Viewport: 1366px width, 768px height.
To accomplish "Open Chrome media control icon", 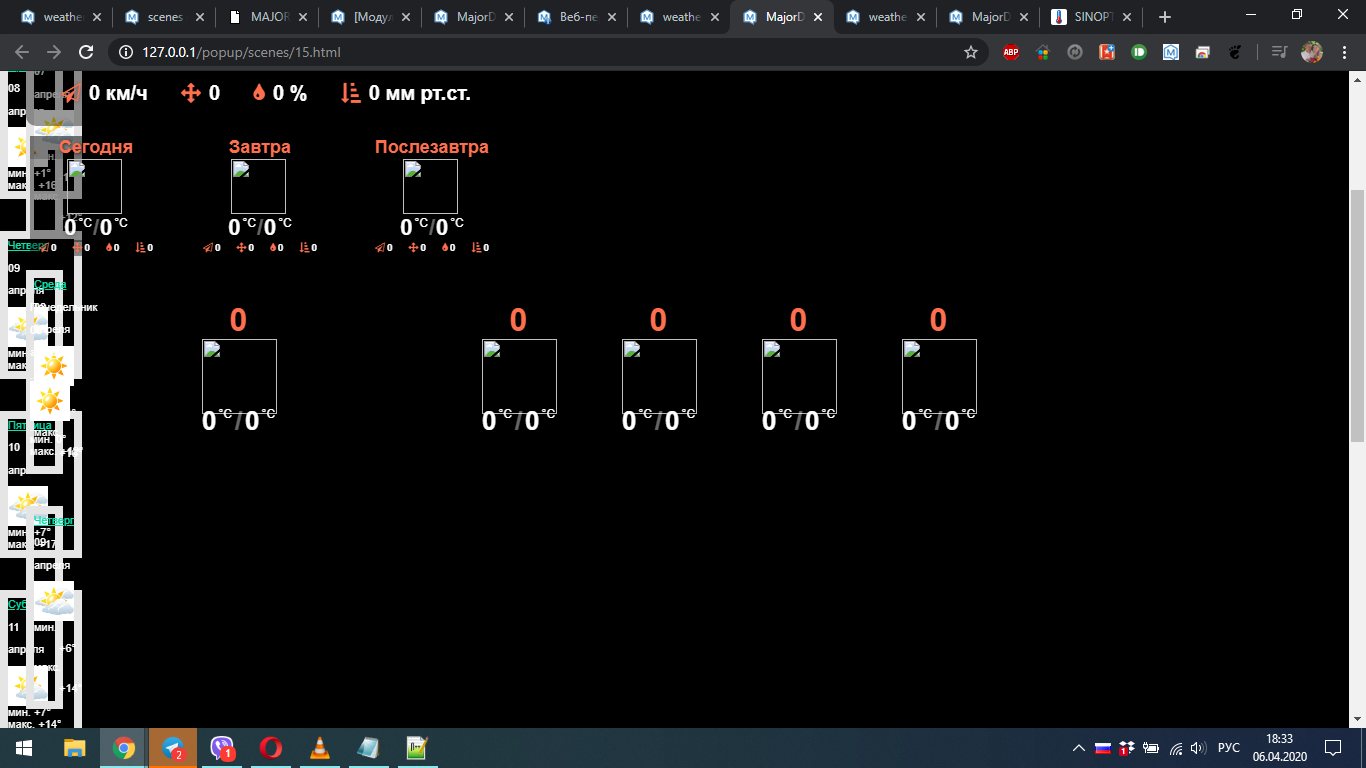I will pyautogui.click(x=1279, y=52).
